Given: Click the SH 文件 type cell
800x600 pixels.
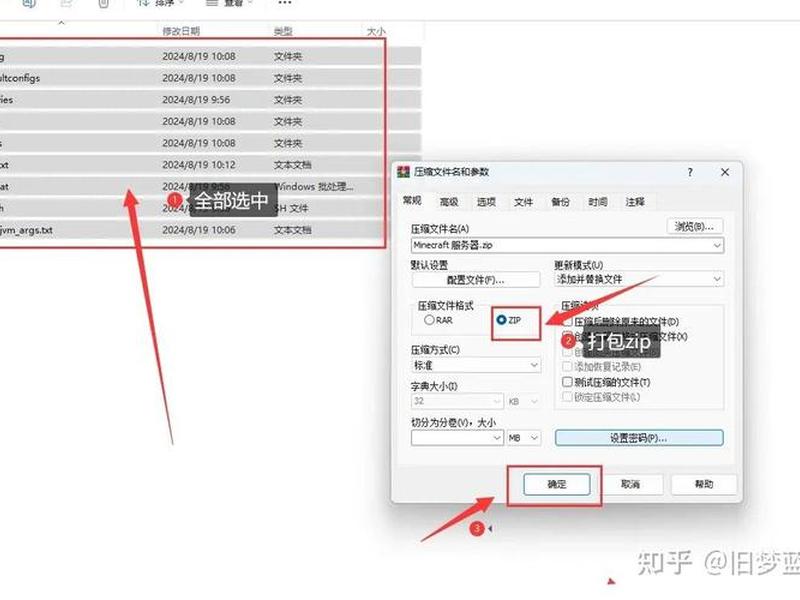Looking at the screenshot, I should [291, 208].
